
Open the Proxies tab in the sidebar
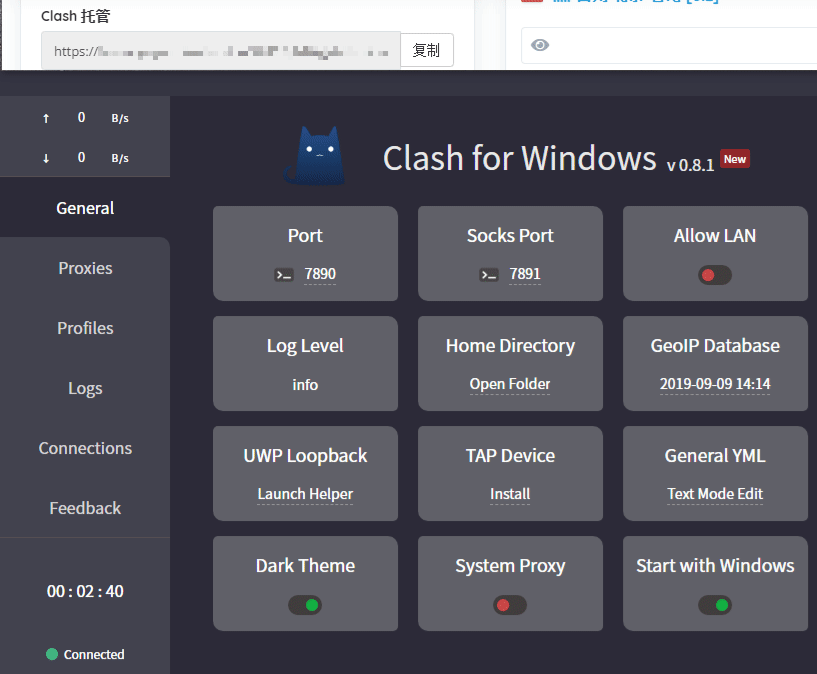click(85, 268)
